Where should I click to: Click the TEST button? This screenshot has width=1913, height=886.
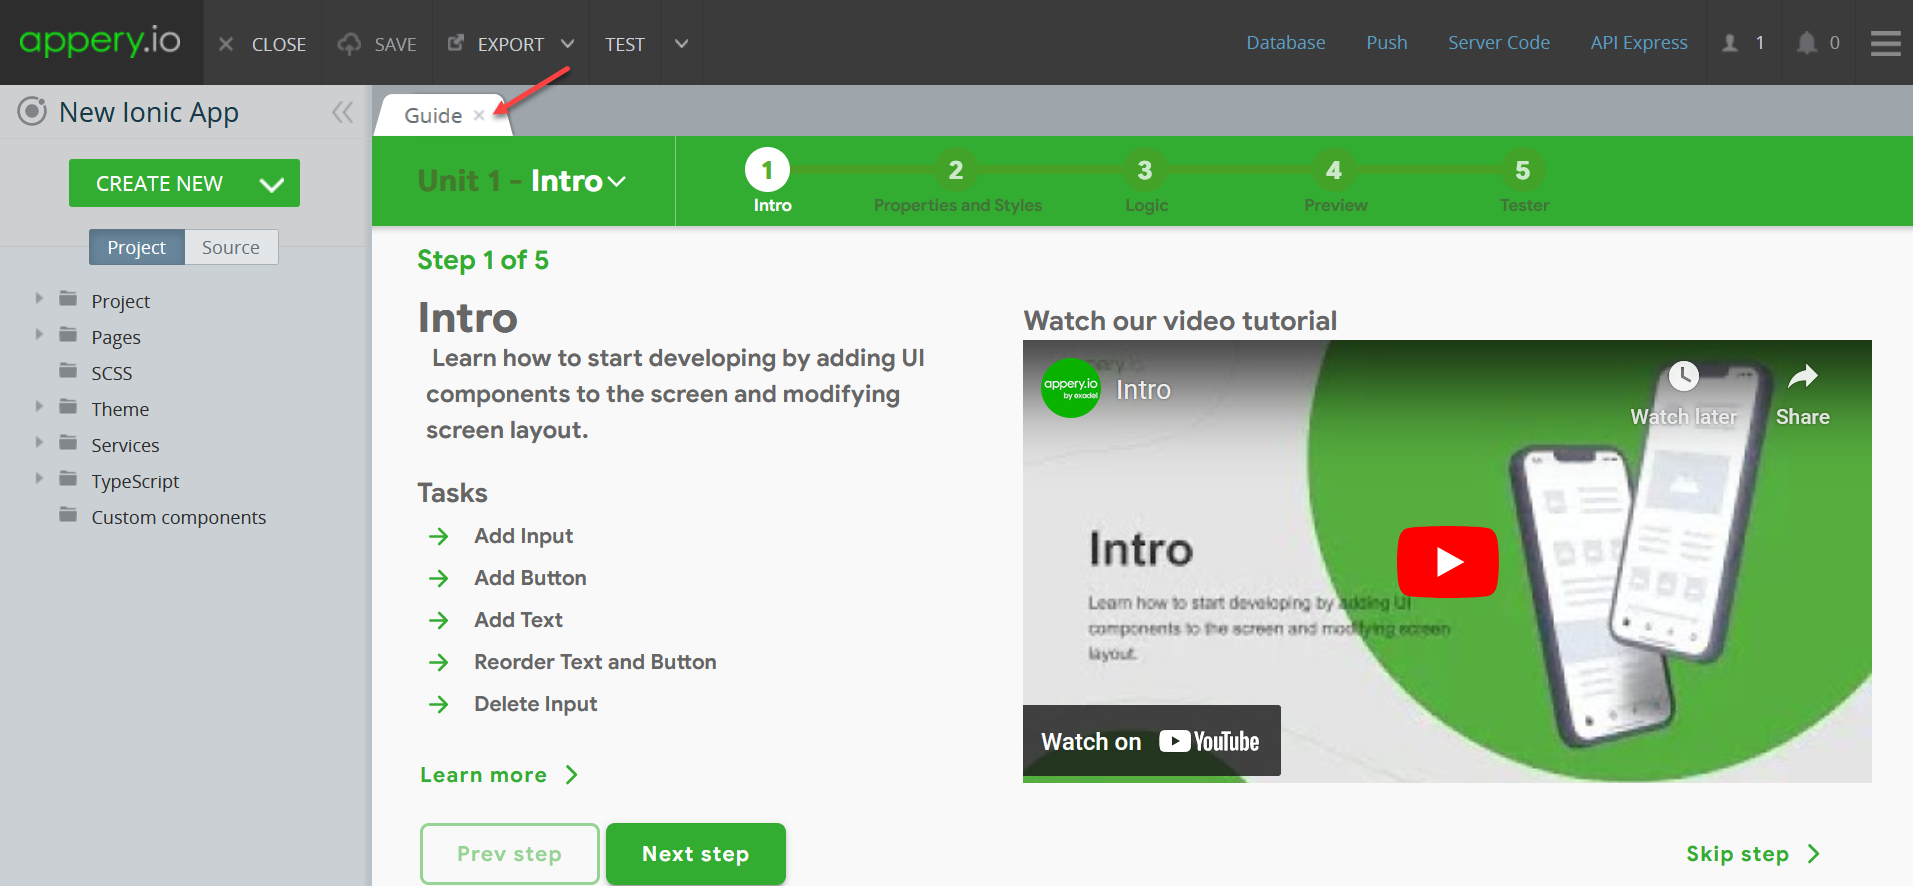click(625, 44)
